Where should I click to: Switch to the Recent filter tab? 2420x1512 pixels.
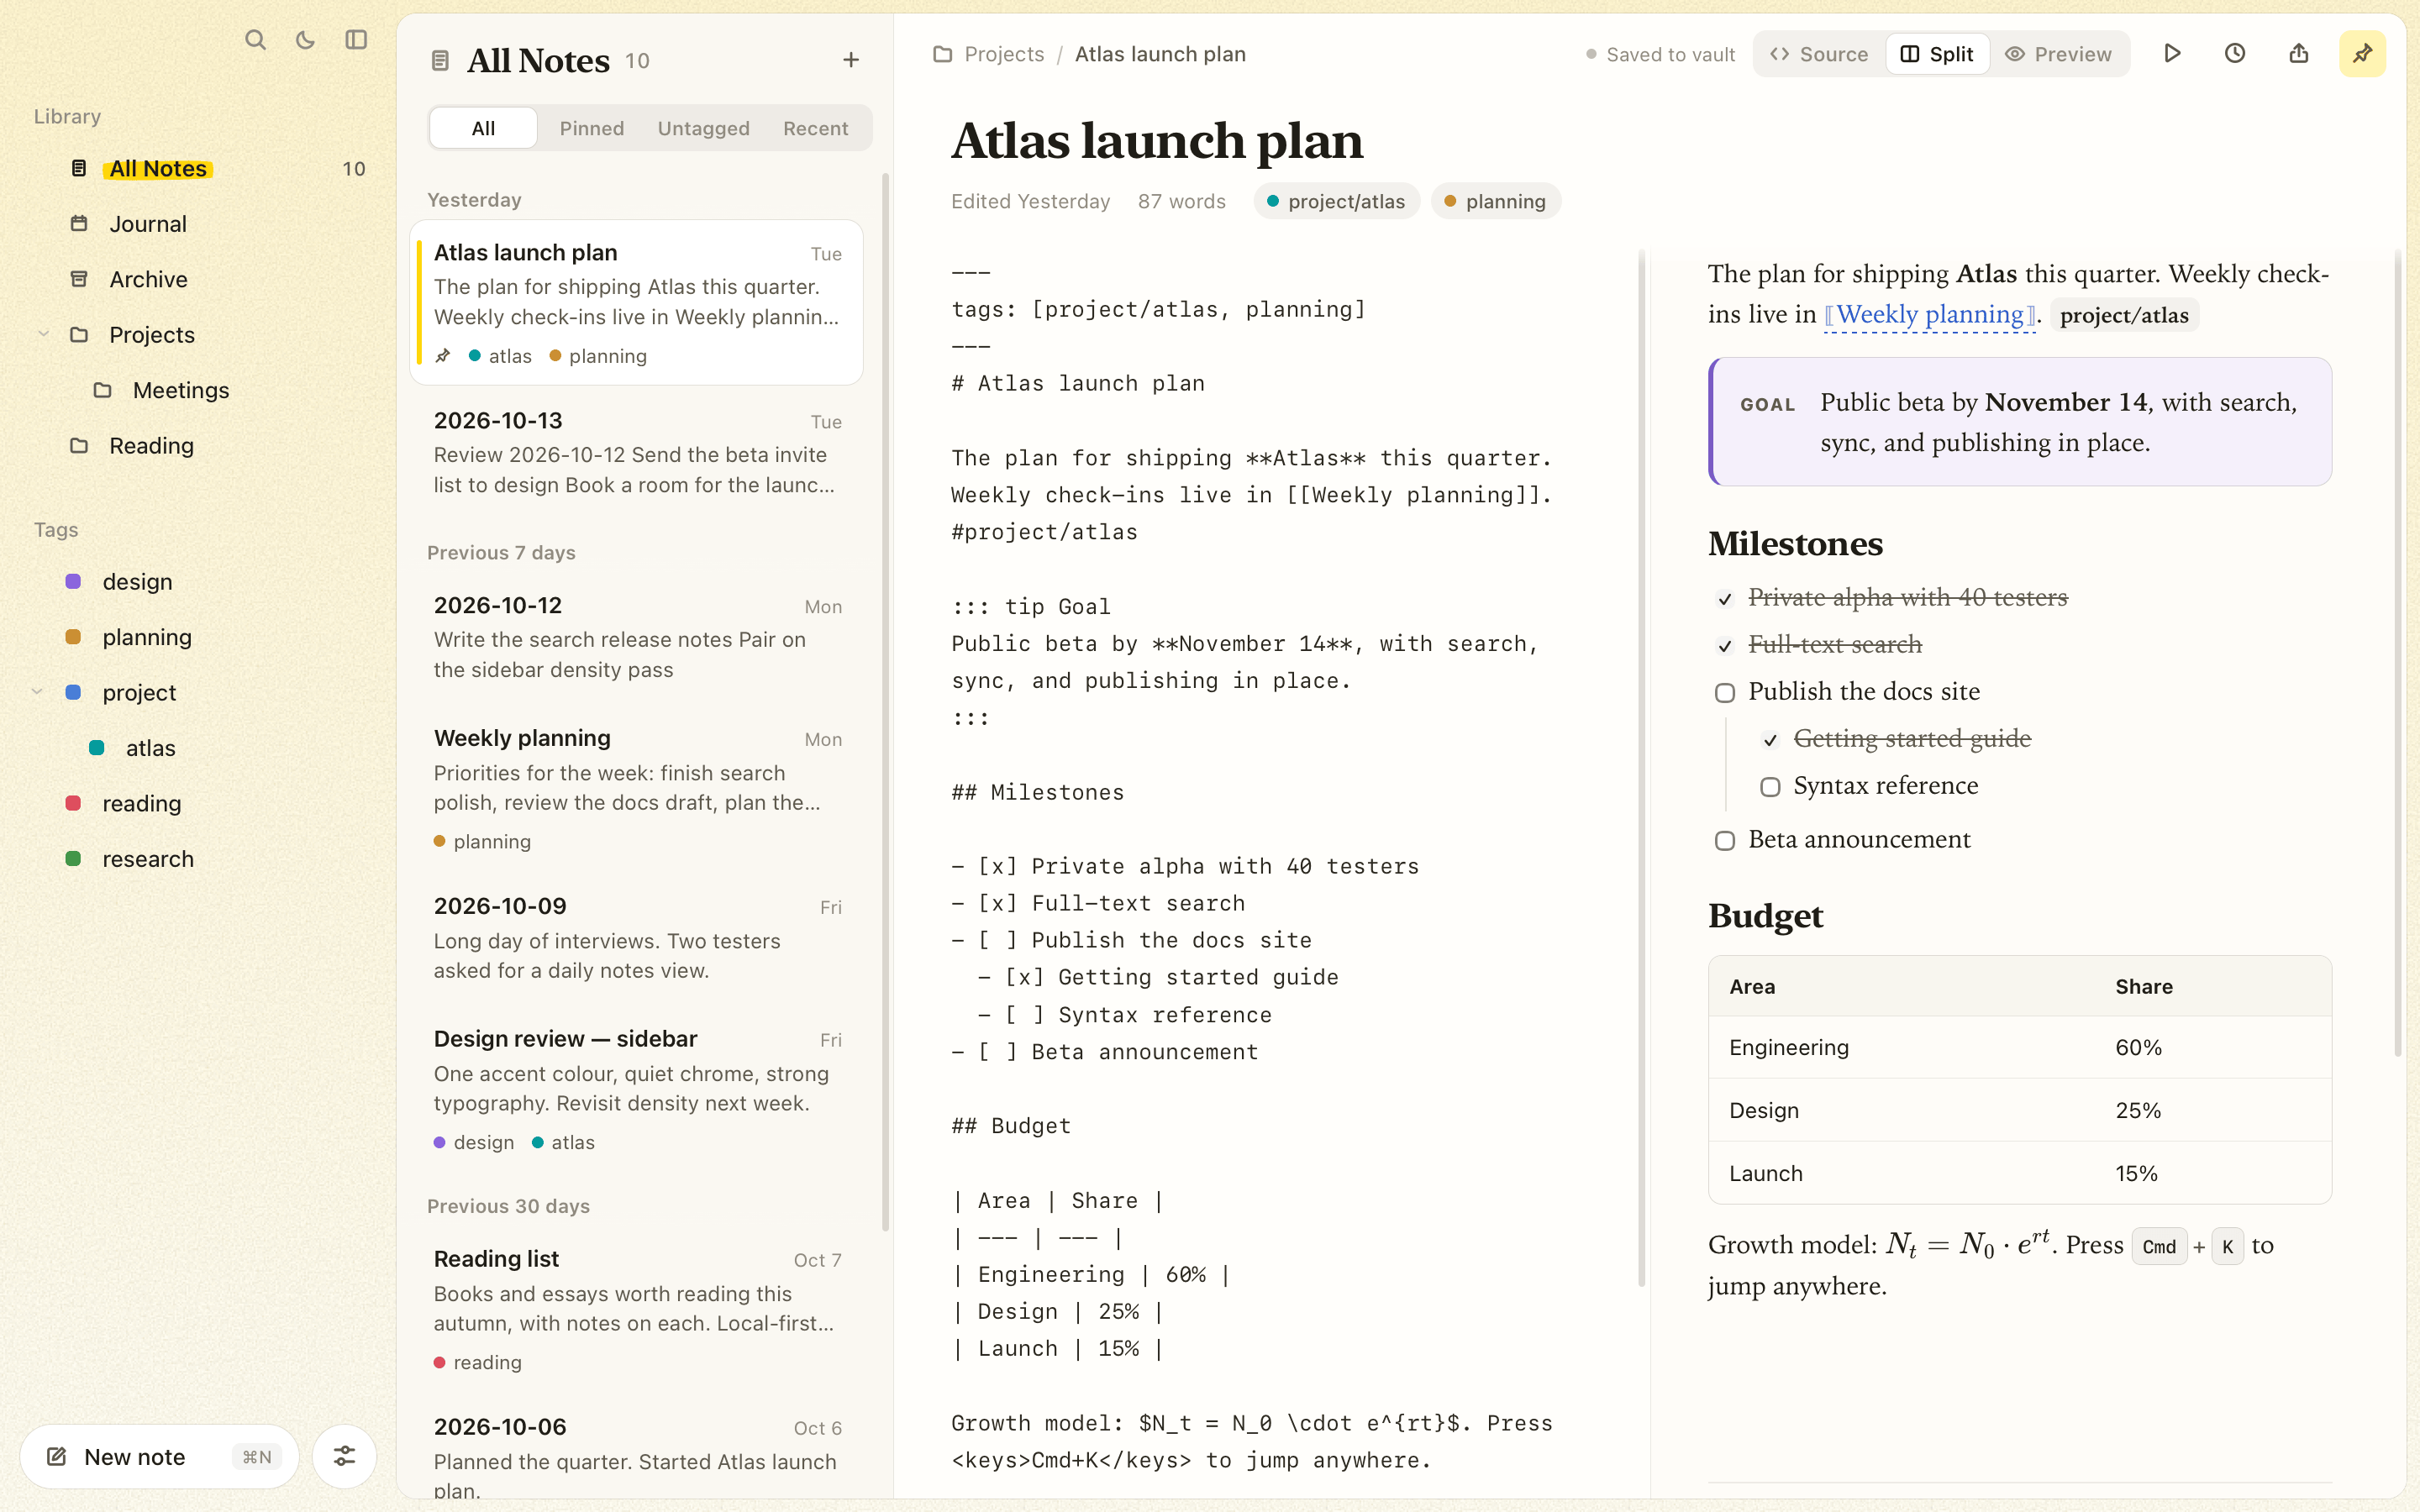pos(815,128)
